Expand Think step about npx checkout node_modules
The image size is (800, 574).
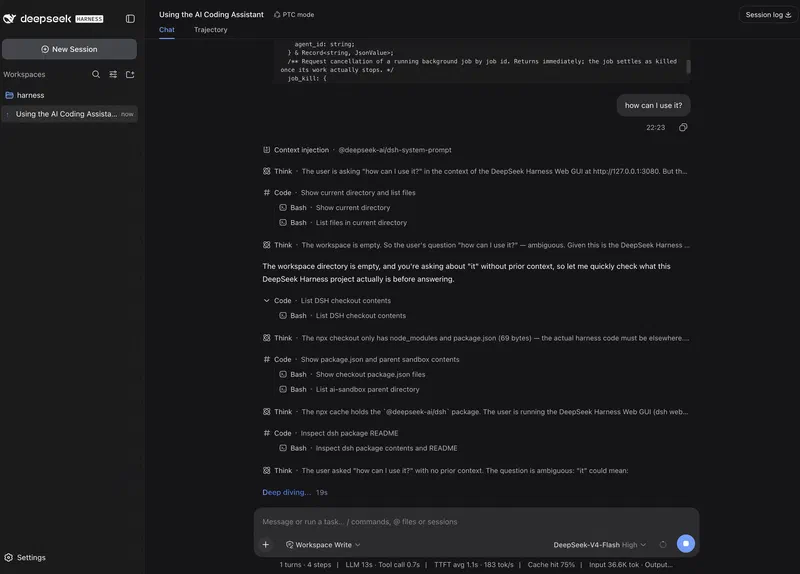[476, 338]
